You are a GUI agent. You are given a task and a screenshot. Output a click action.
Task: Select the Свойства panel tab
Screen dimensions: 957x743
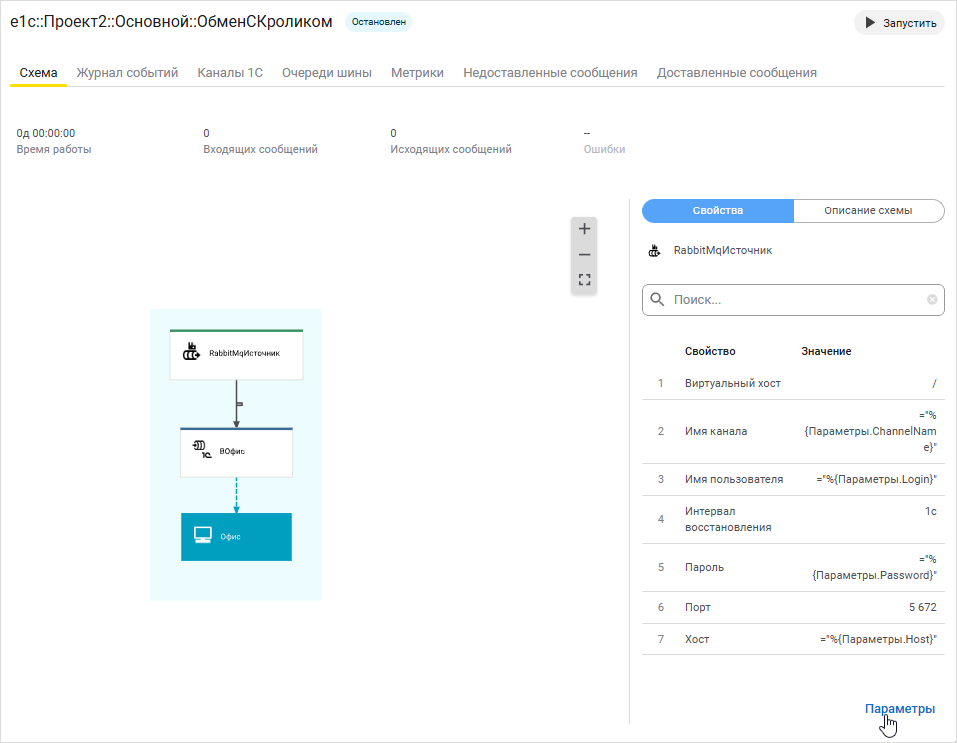[718, 211]
